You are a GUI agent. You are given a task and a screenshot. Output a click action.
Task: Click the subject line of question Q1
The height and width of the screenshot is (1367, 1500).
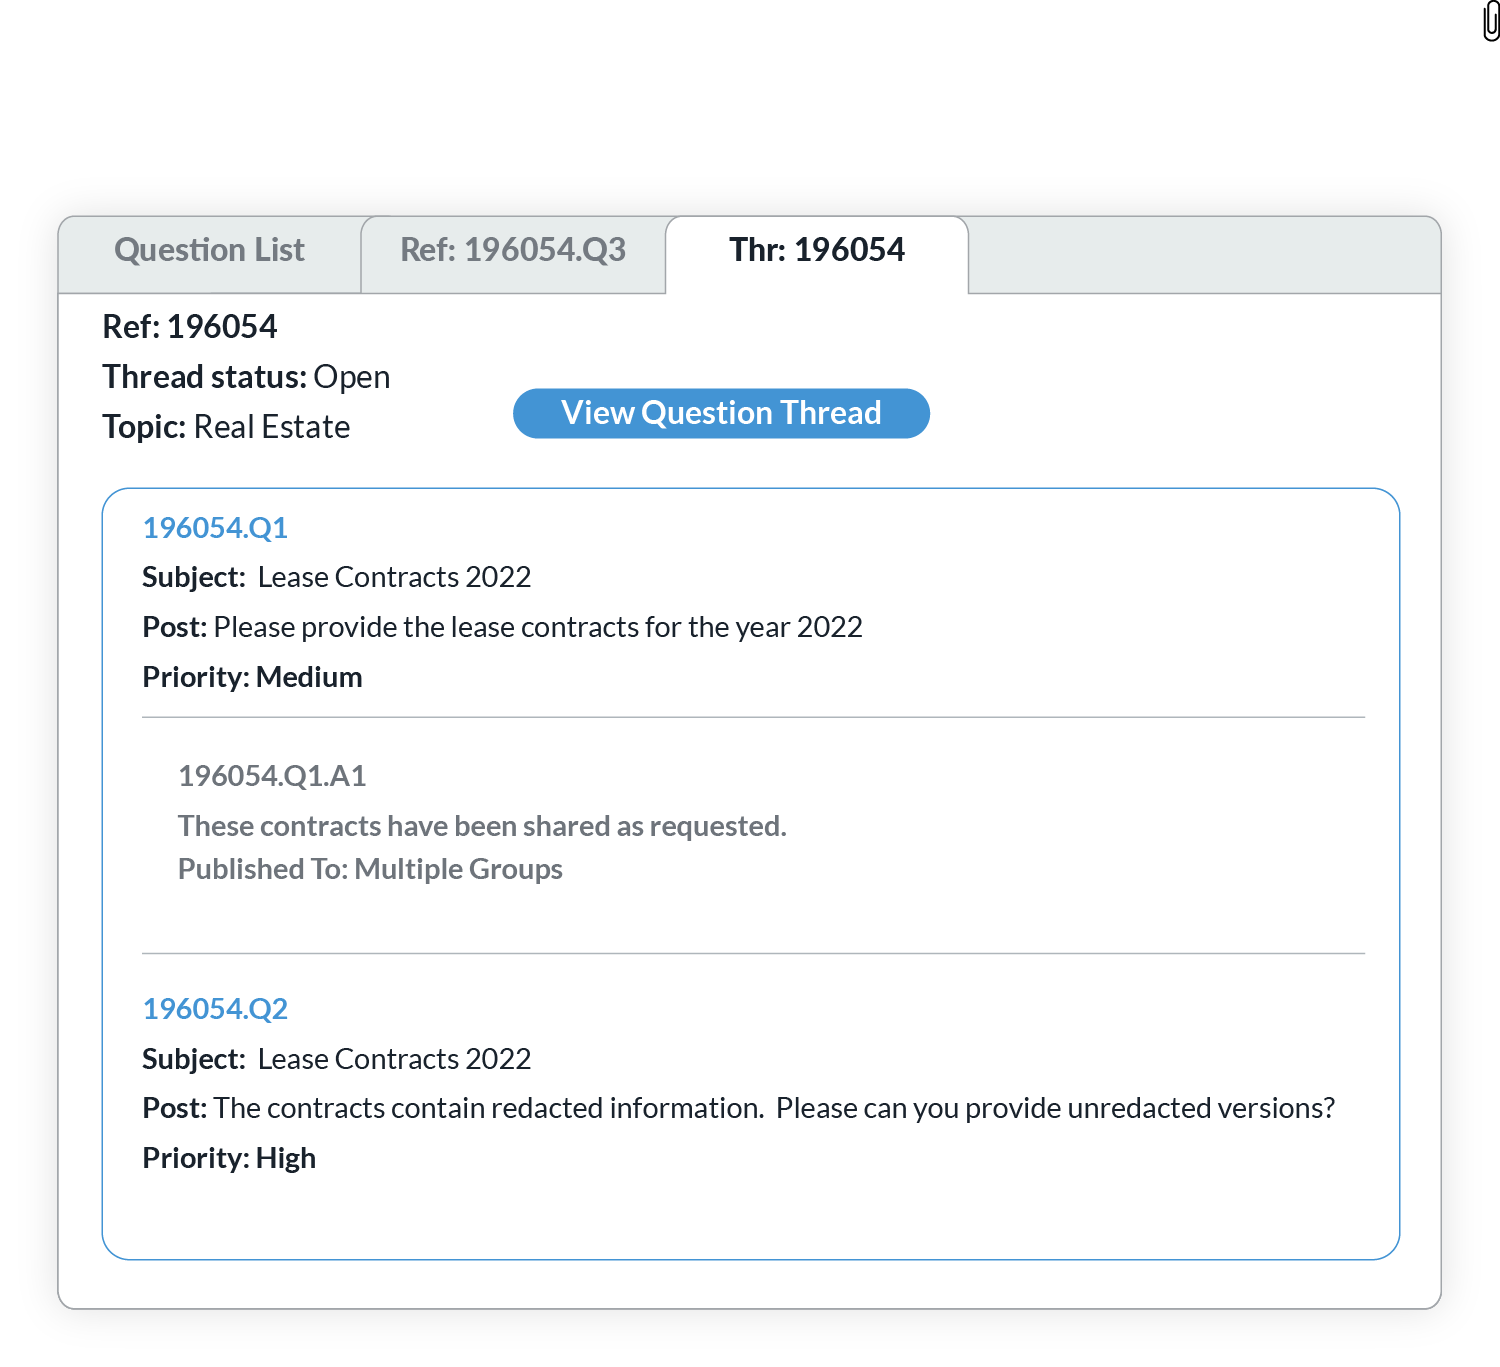click(x=337, y=577)
